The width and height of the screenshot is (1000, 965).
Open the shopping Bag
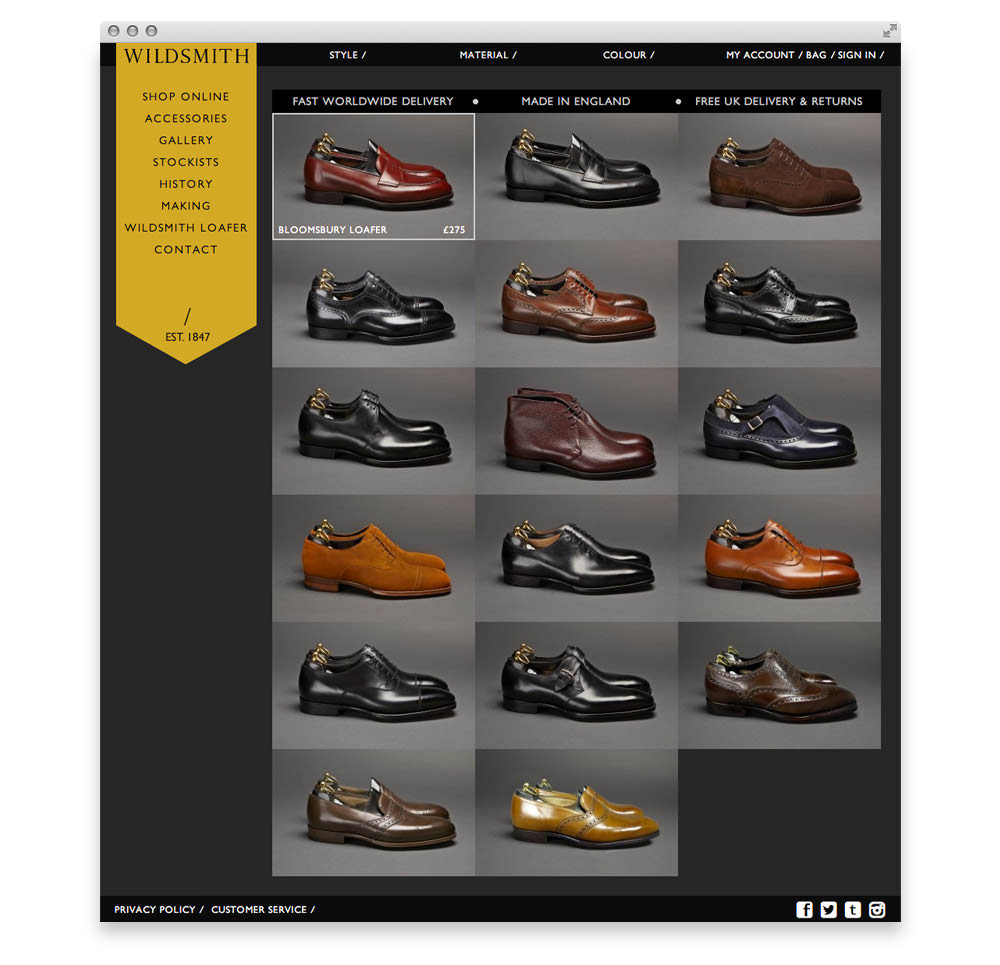pyautogui.click(x=816, y=55)
